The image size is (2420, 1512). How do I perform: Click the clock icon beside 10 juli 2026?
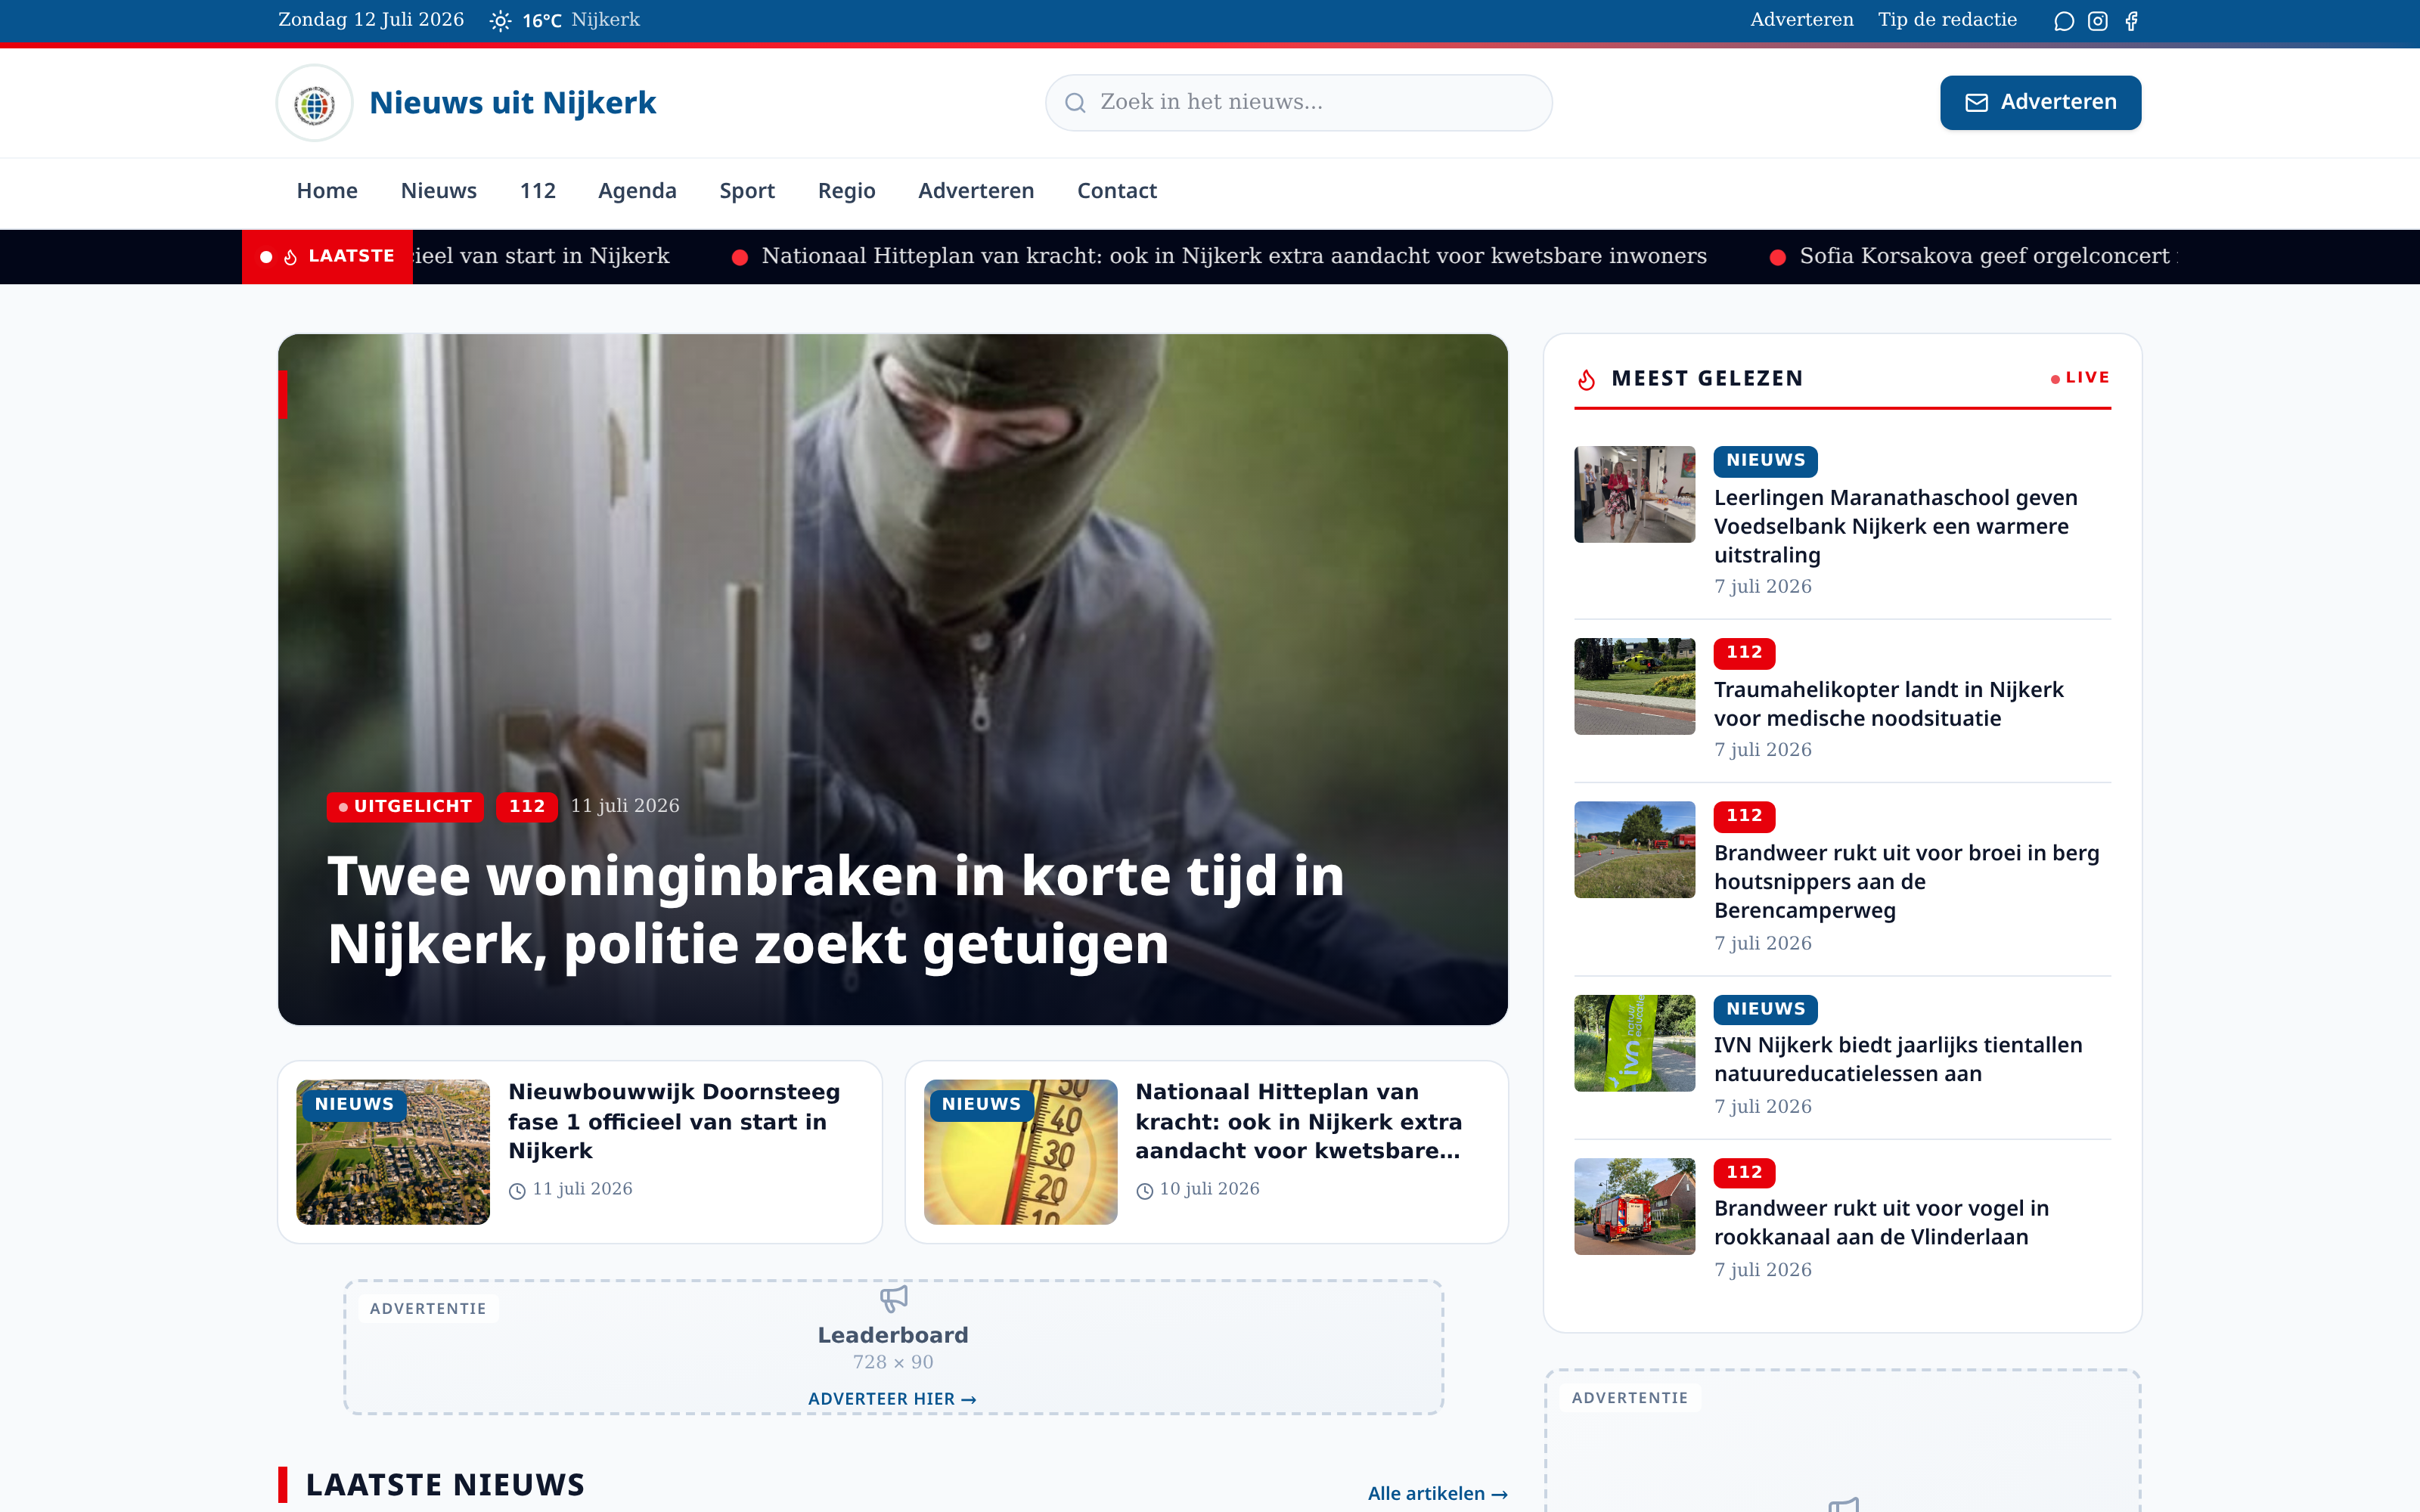tap(1145, 1190)
